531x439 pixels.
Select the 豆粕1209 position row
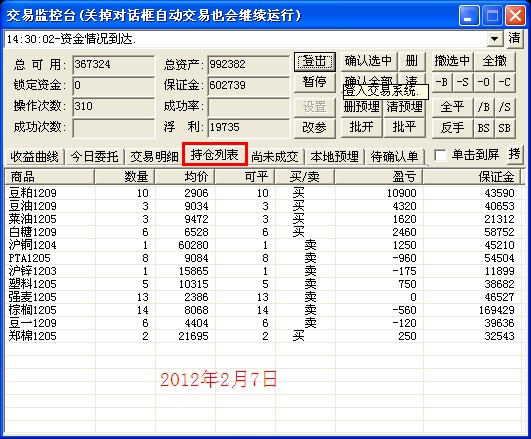[x=263, y=193]
